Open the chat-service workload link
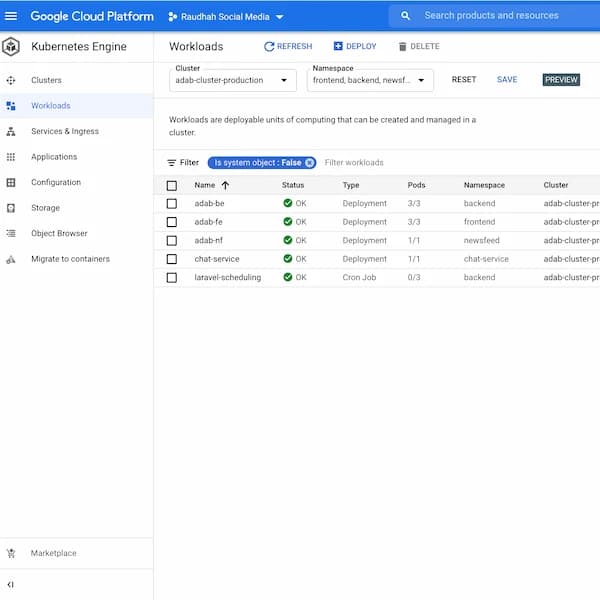Image resolution: width=600 pixels, height=600 pixels. [217, 259]
